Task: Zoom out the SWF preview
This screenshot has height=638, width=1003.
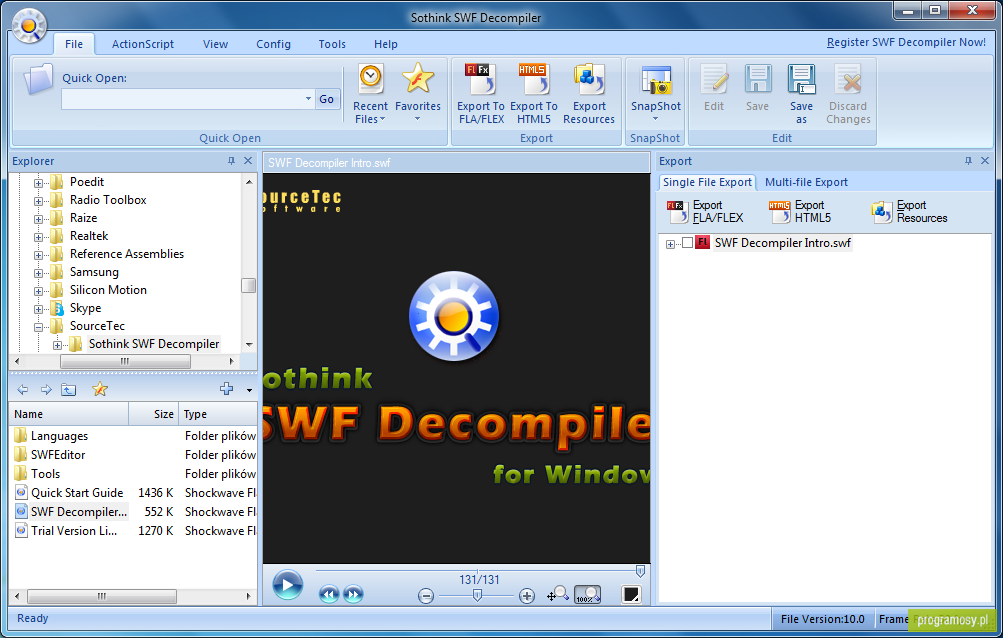Action: coord(426,596)
